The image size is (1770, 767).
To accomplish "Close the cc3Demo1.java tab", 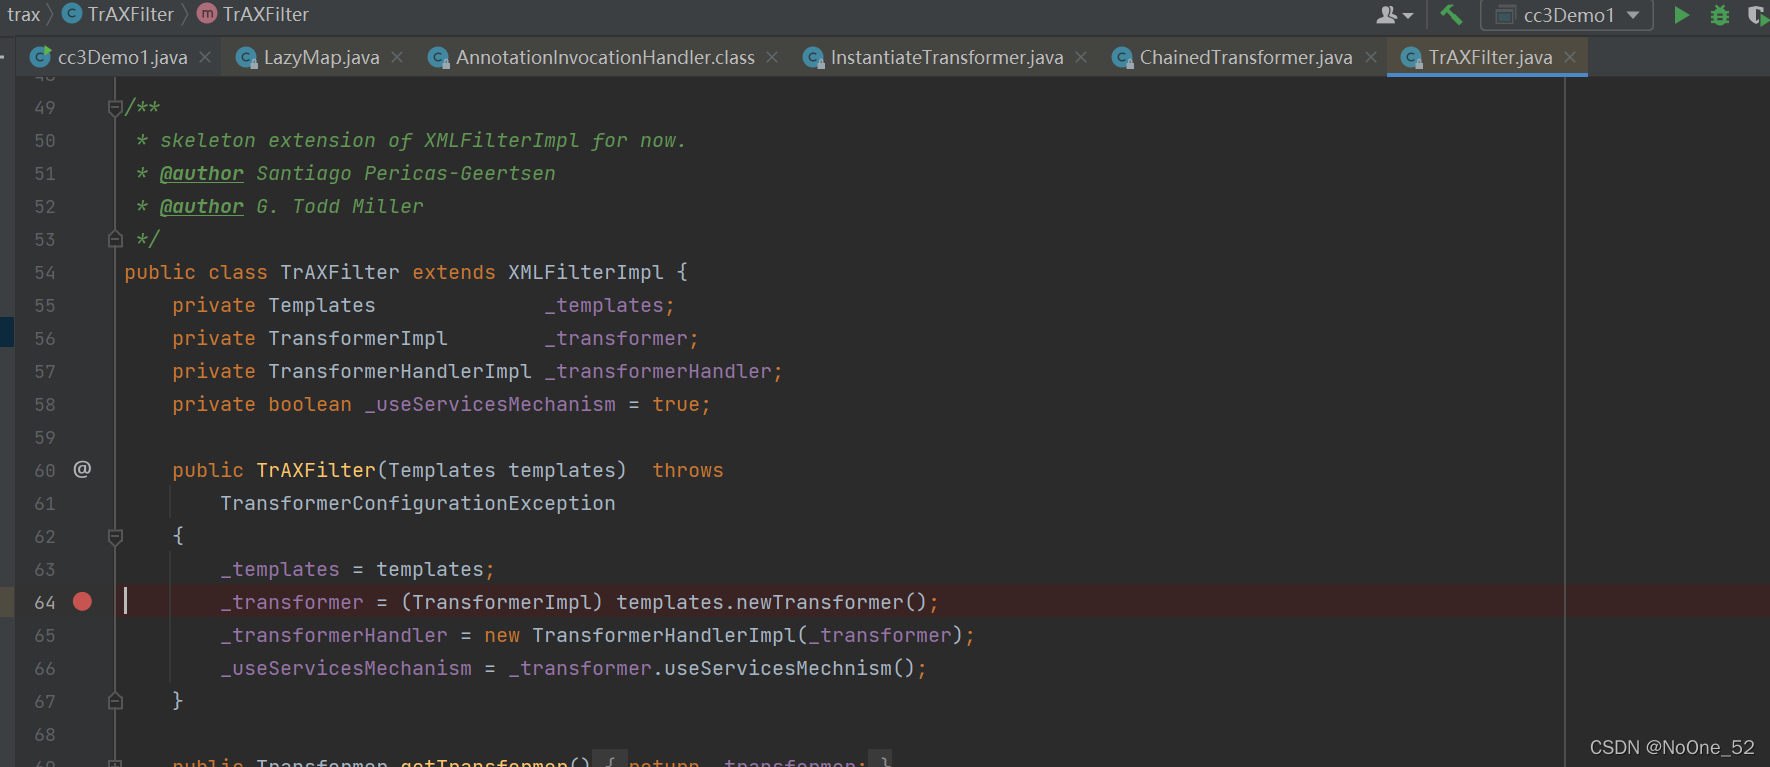I will pos(205,58).
